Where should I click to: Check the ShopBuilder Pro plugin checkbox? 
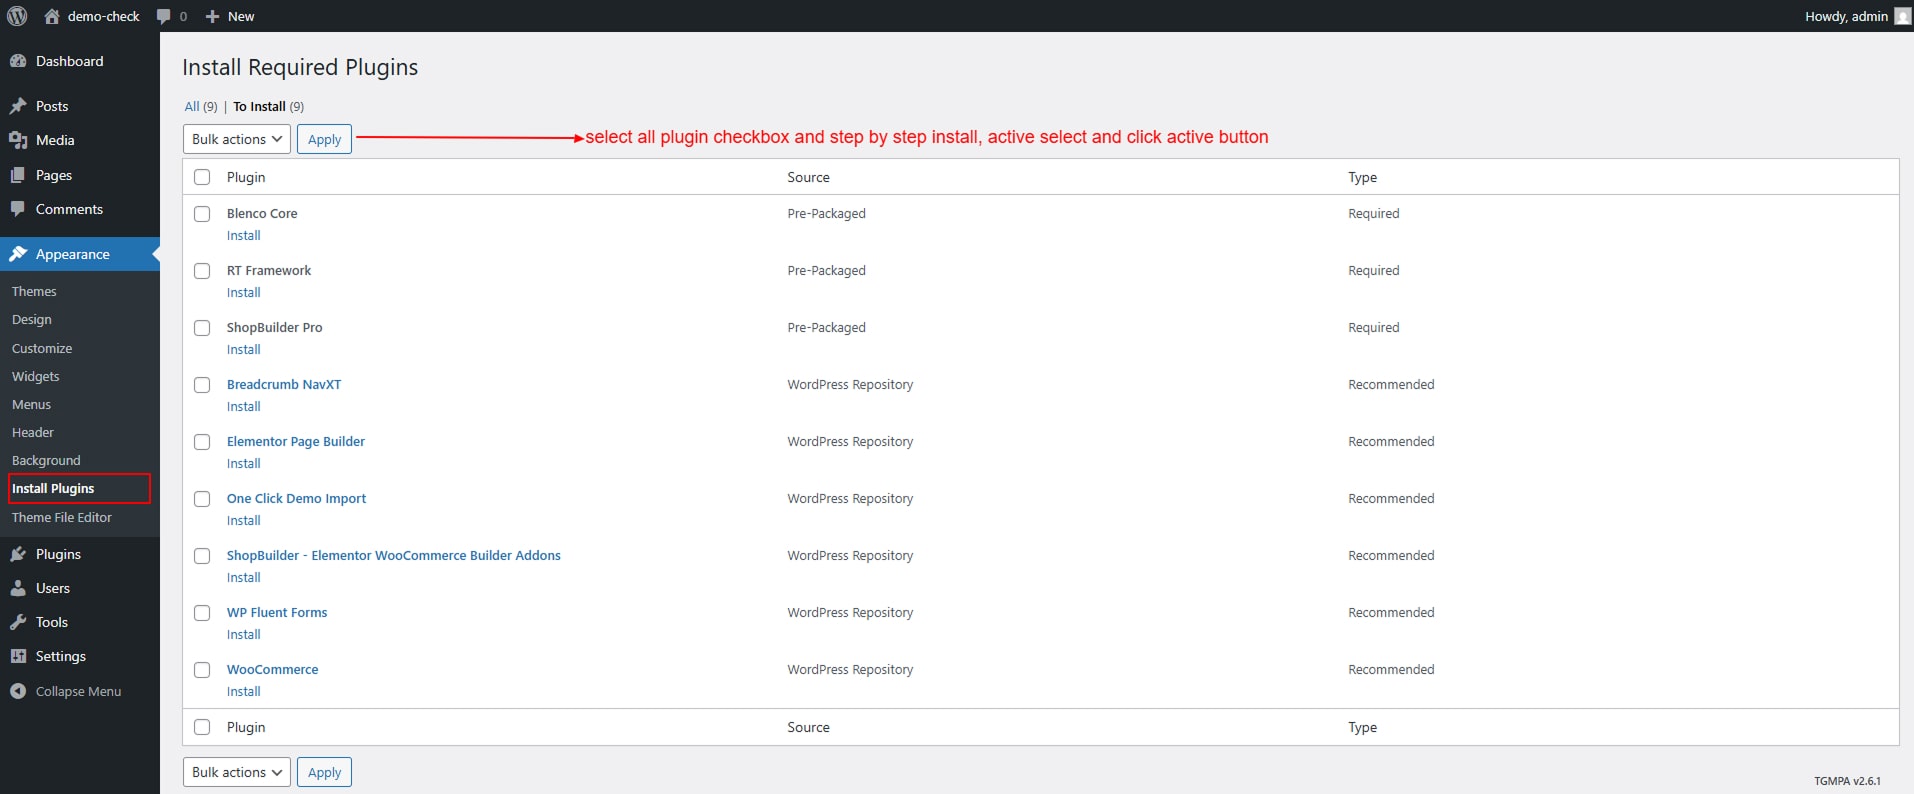(202, 328)
